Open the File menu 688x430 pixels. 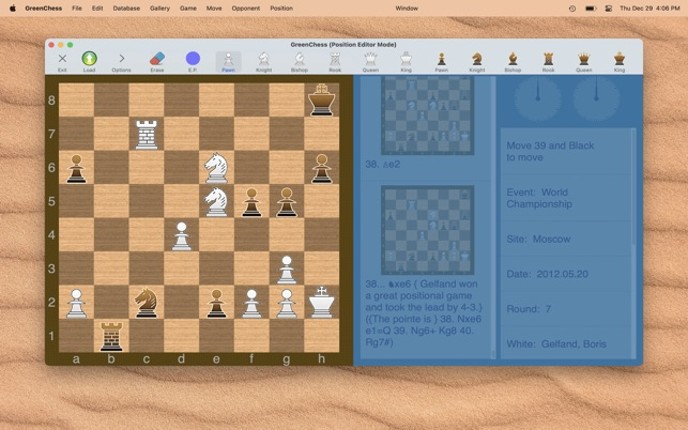pos(77,8)
